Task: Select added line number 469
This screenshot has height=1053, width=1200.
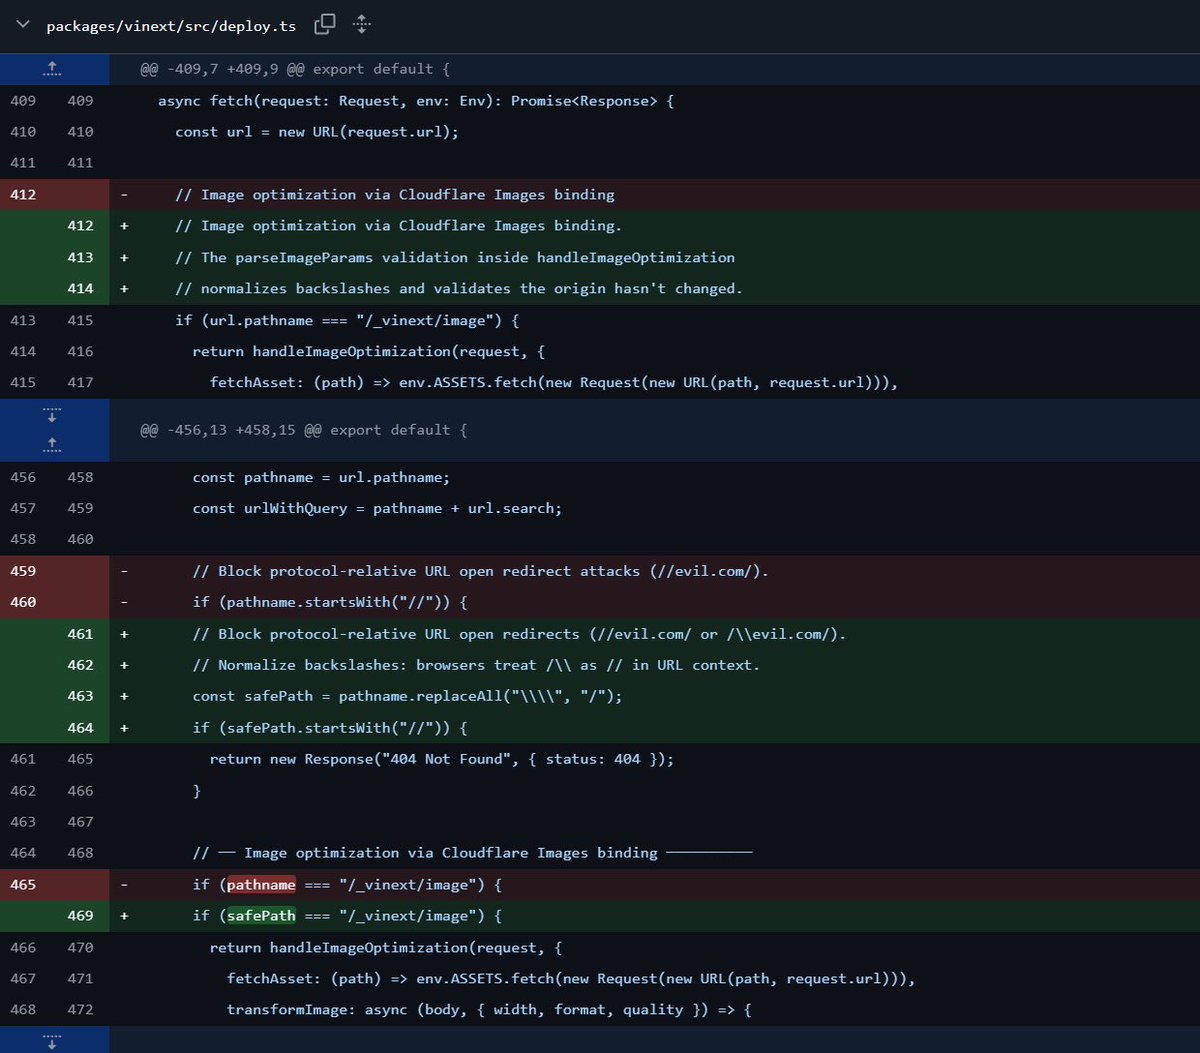Action: click(x=80, y=916)
